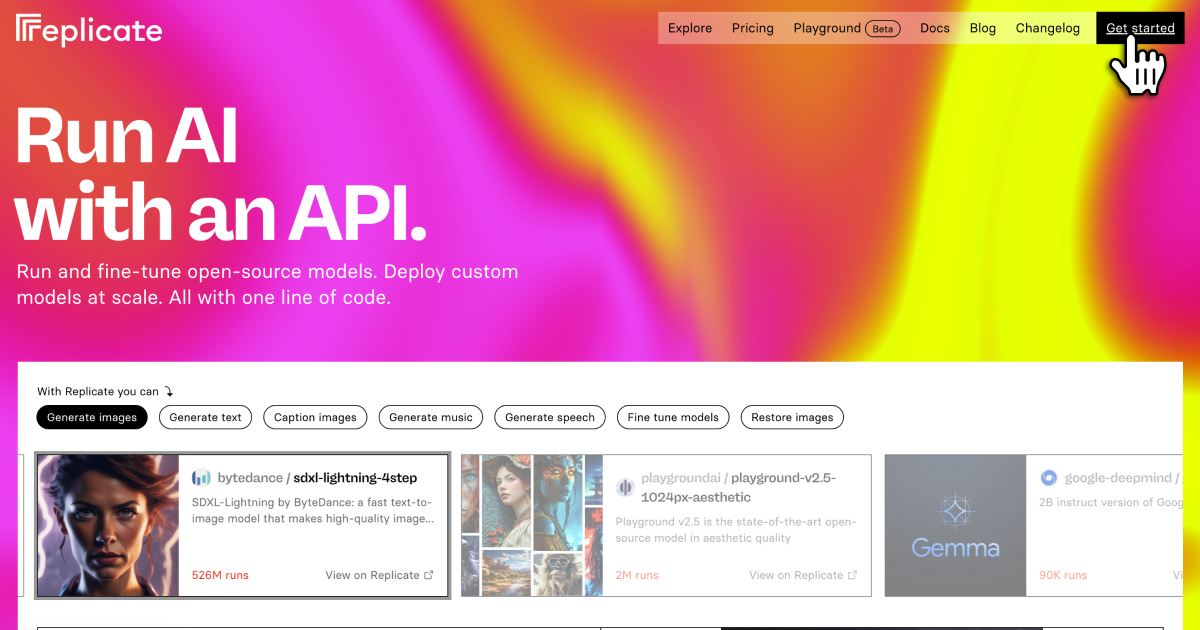1200x630 pixels.
Task: Open the sdxl-lightning-4step model thumbnail
Action: [108, 526]
